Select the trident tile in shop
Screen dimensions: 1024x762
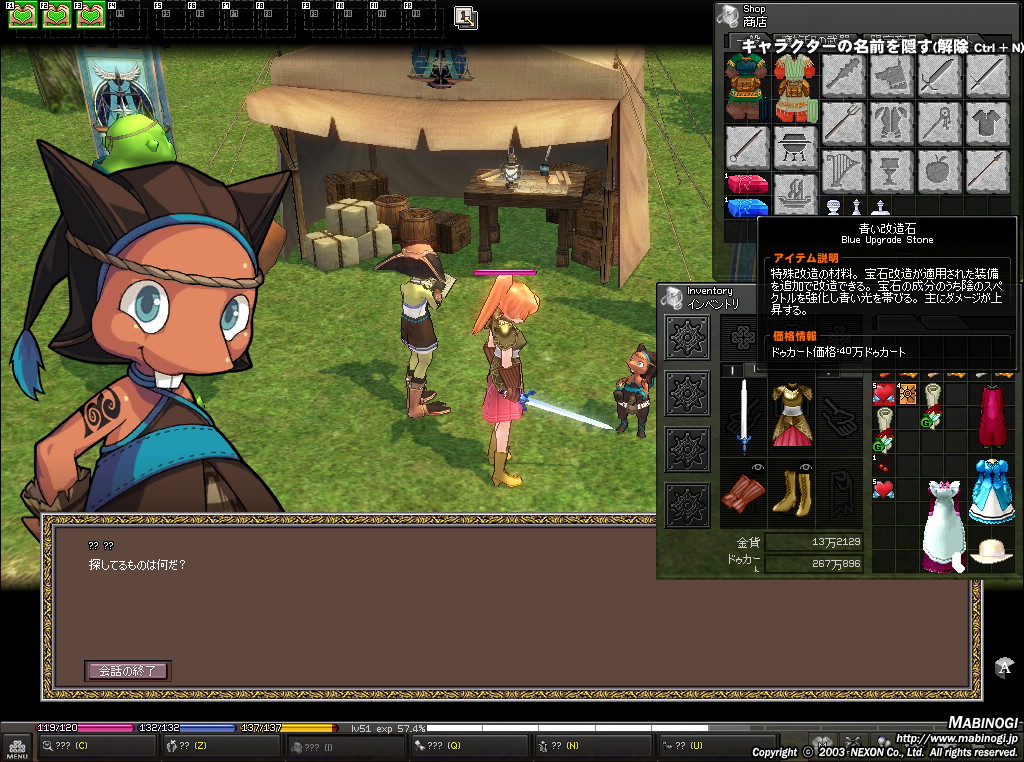843,123
